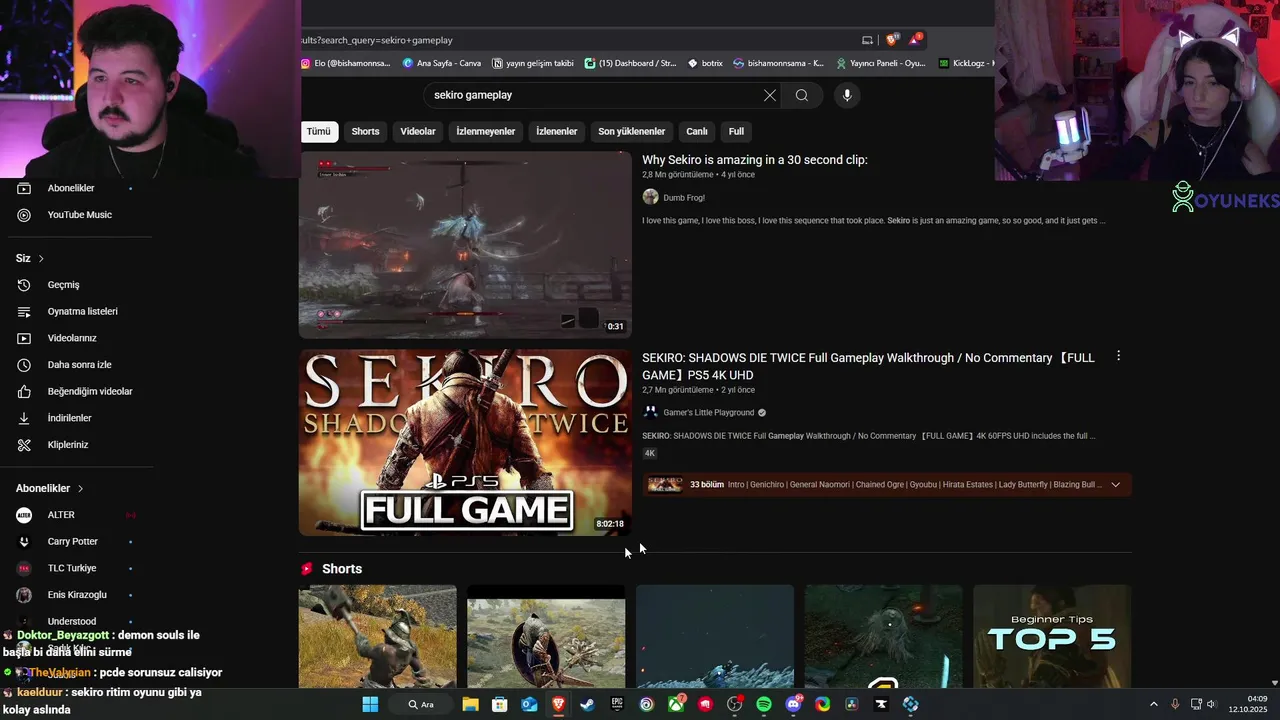The width and height of the screenshot is (1280, 720).
Task: Open the Gamer's Little Playground channel name
Action: tap(708, 413)
